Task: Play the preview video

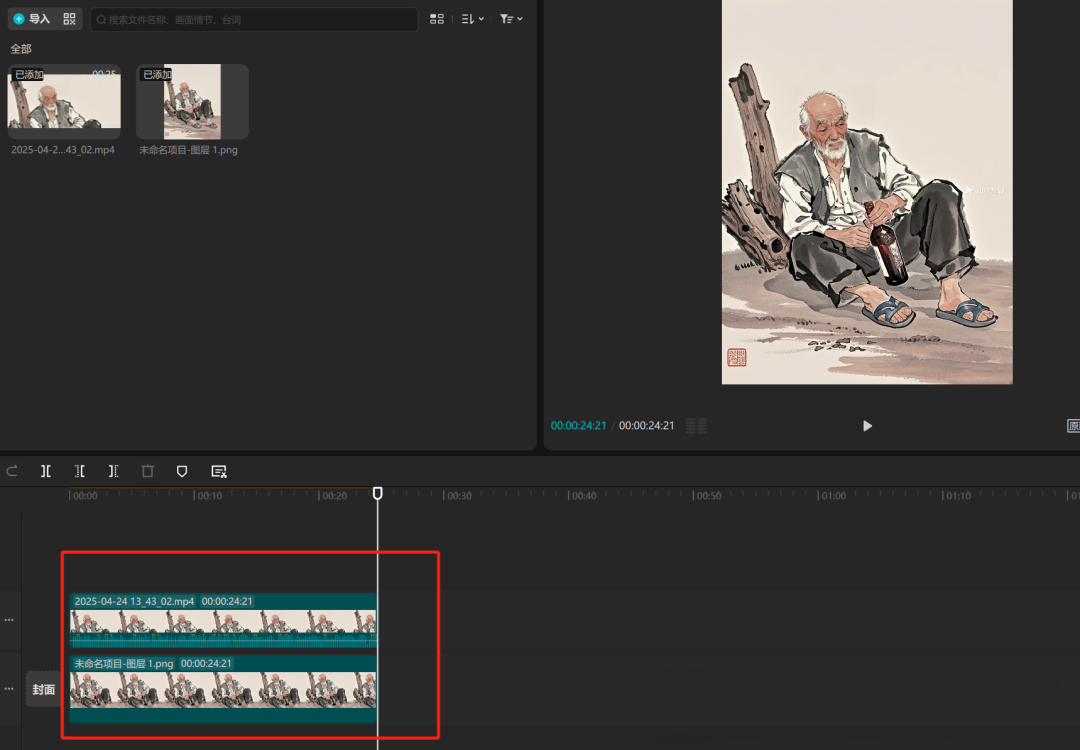Action: point(867,426)
